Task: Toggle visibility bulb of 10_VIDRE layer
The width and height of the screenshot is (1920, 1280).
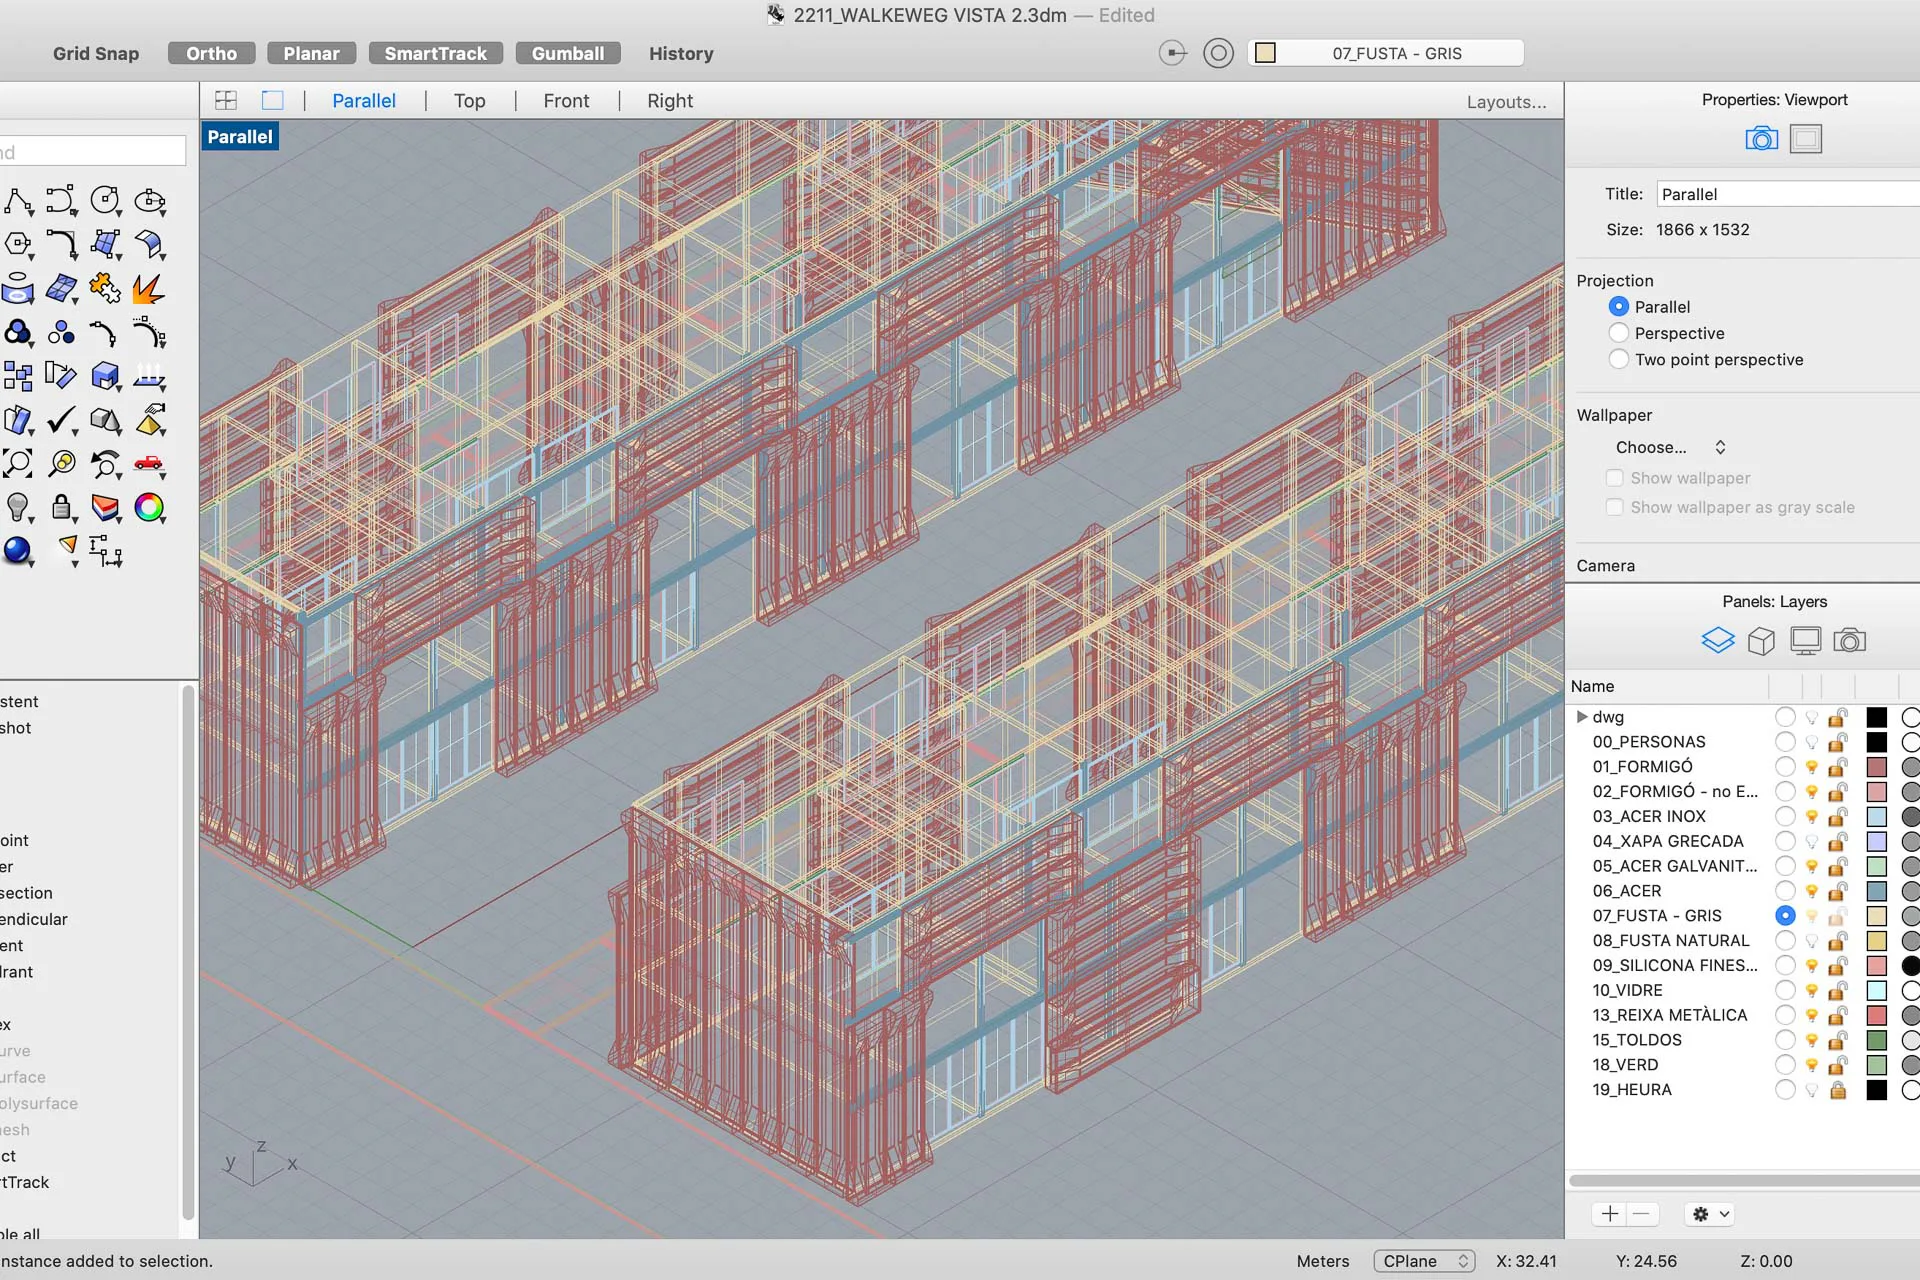Action: click(1811, 991)
